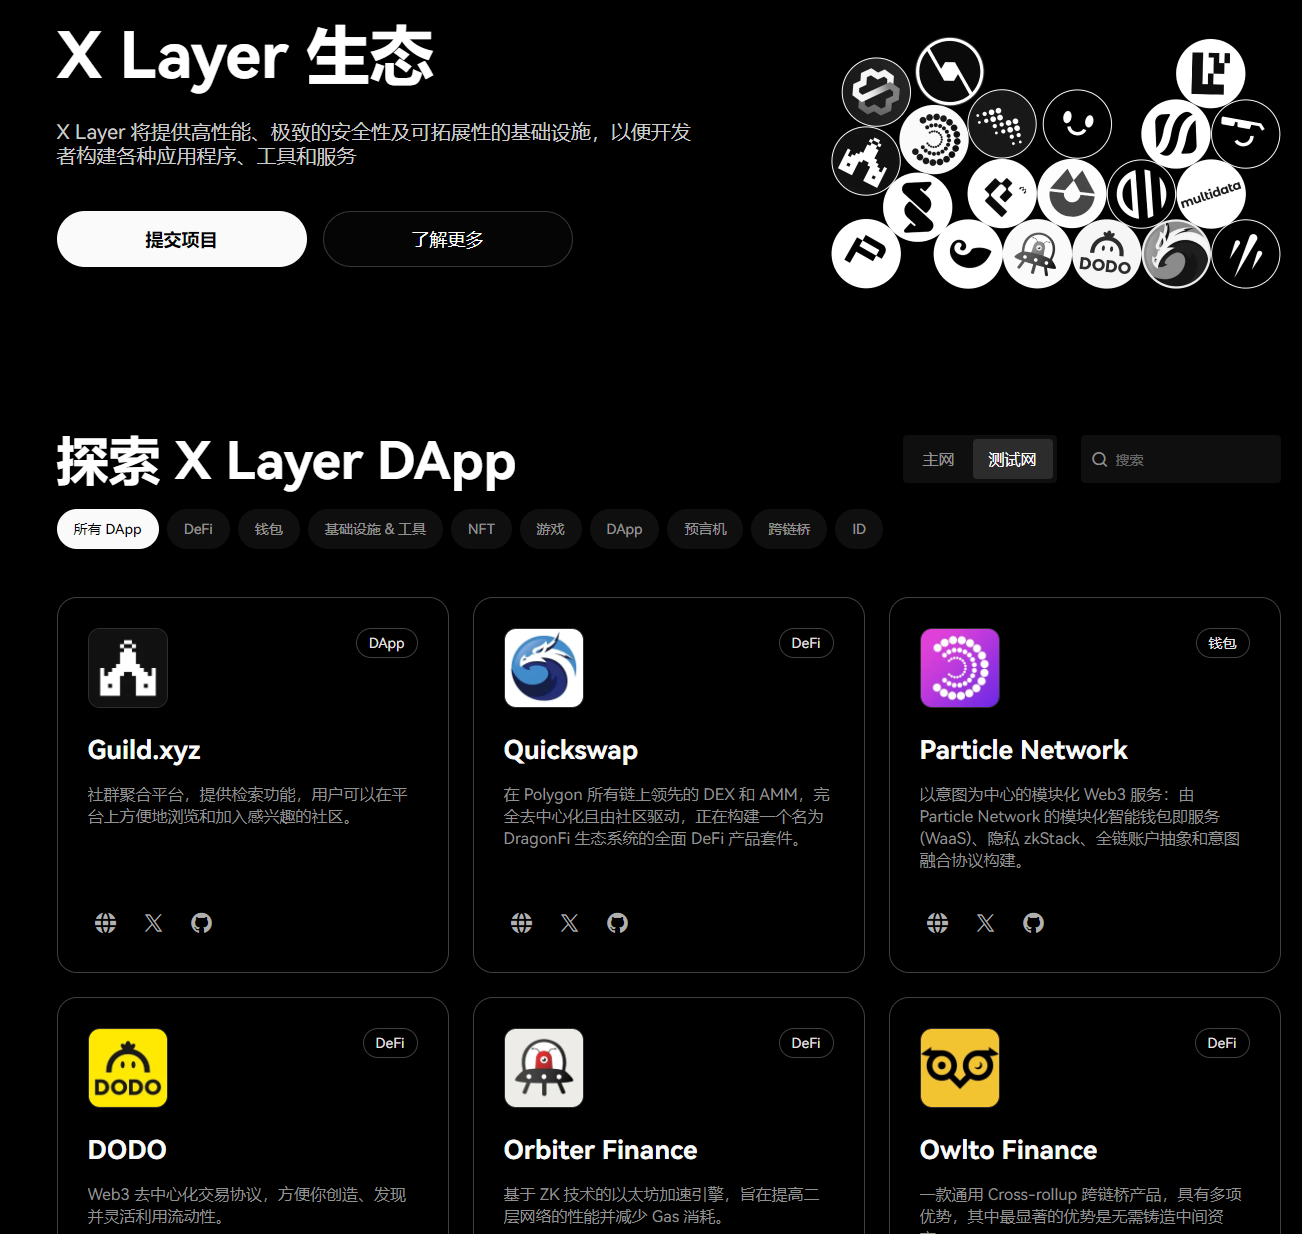Open the Guild.xyz website globe icon
The image size is (1302, 1234).
pos(105,923)
